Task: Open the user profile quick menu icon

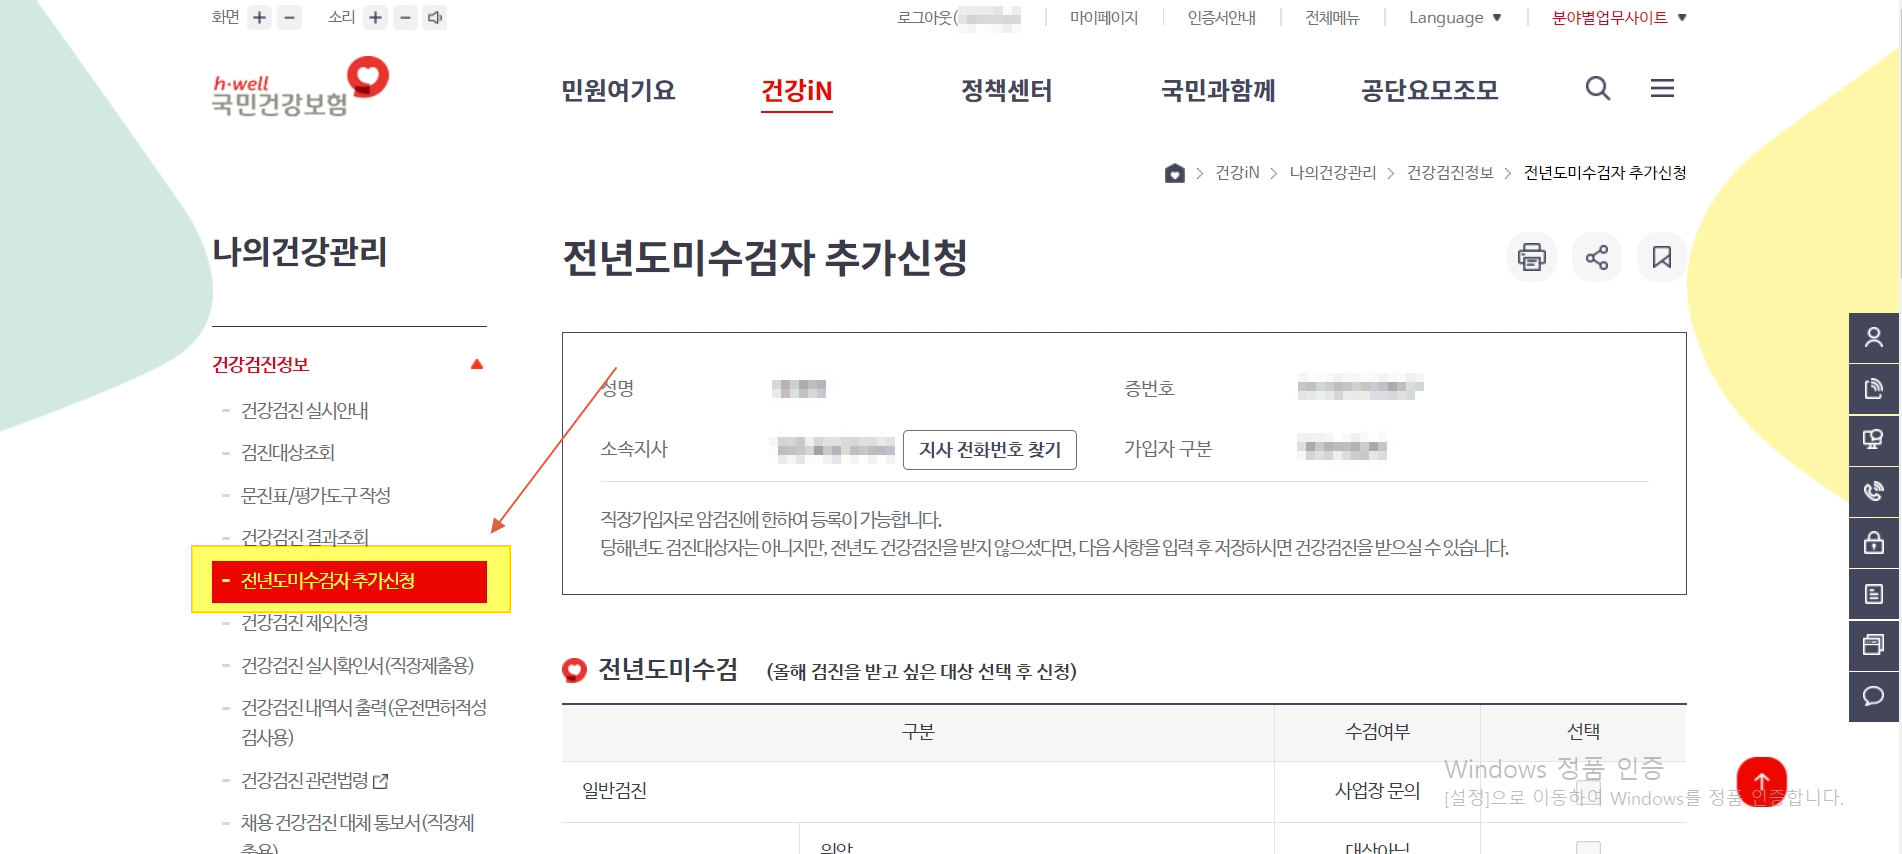Action: point(1874,338)
